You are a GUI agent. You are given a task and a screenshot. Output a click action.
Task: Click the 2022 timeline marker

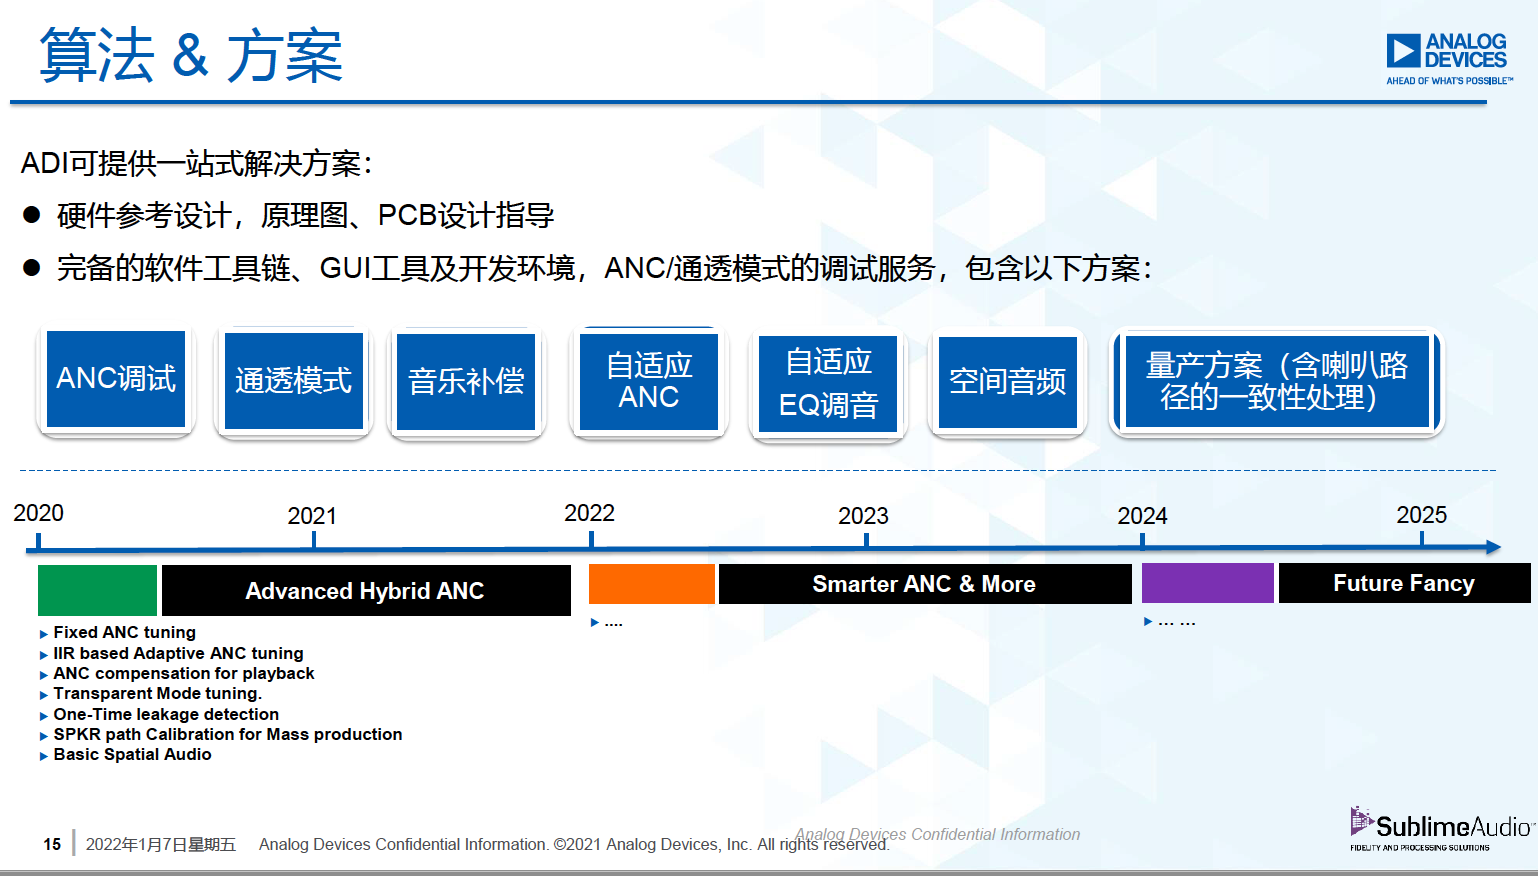click(x=590, y=539)
